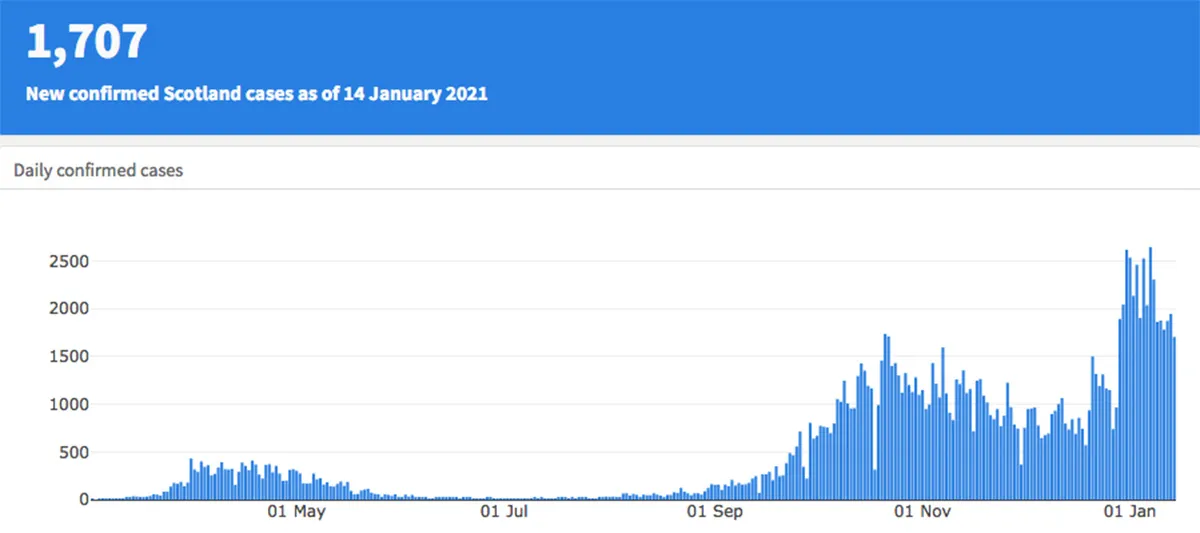Click the 'Daily confirmed cases' panel title

[98, 170]
